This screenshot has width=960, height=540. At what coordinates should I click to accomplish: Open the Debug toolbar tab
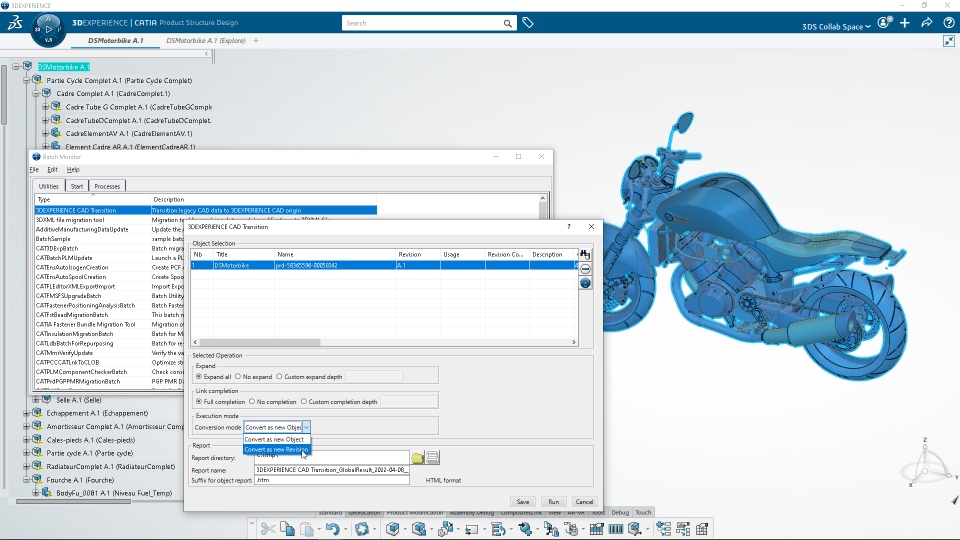(620, 512)
